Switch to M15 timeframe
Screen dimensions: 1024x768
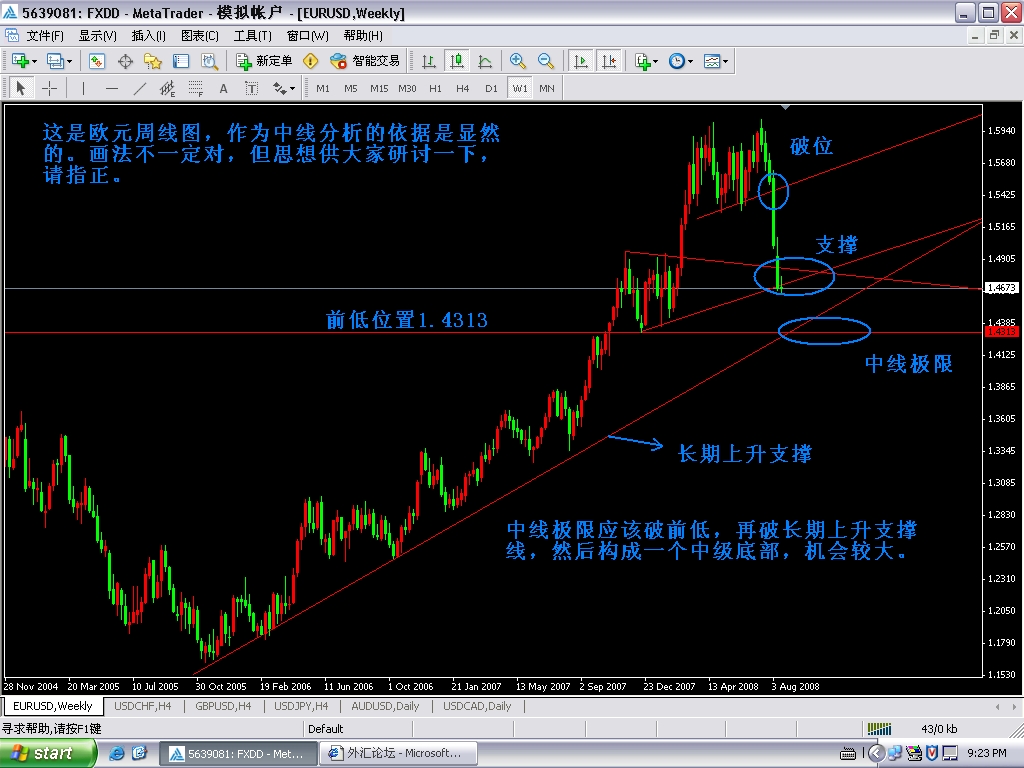[379, 88]
